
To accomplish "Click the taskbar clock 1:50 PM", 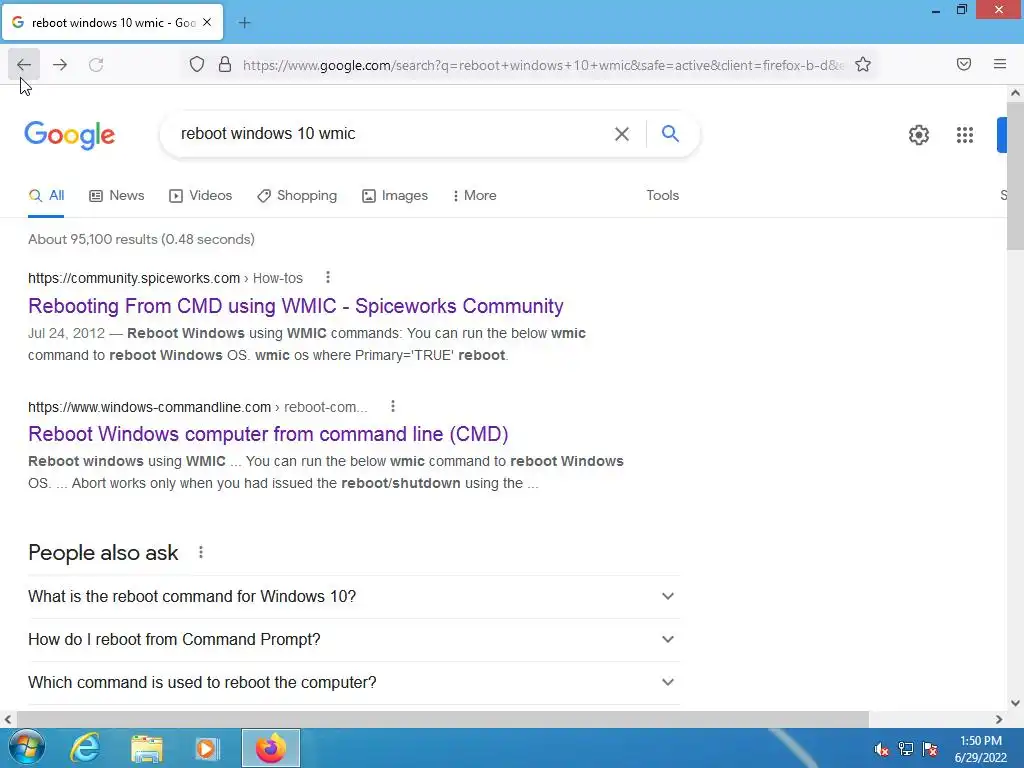I will 980,741.
